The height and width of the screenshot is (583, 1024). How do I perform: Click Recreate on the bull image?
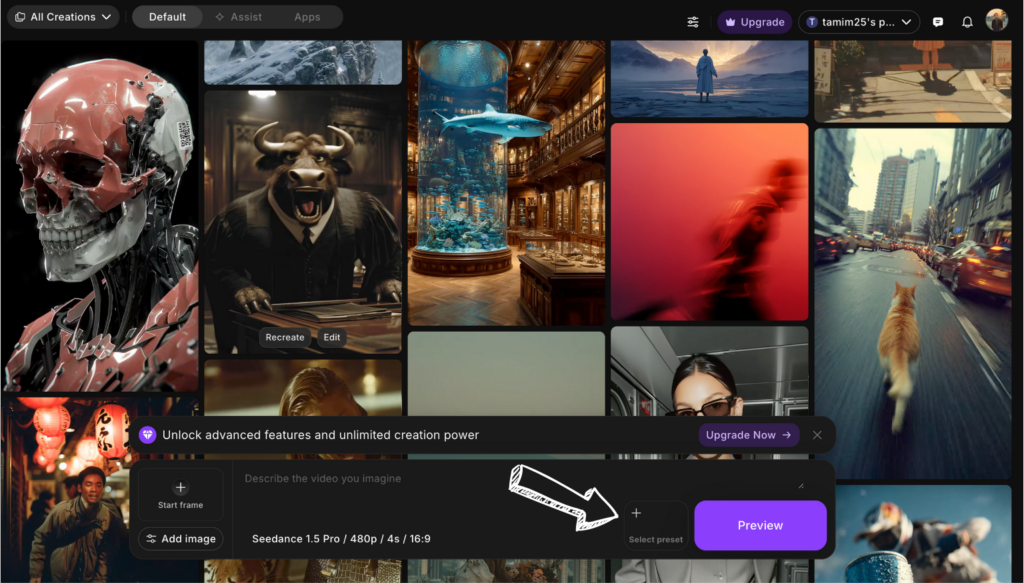pyautogui.click(x=285, y=337)
